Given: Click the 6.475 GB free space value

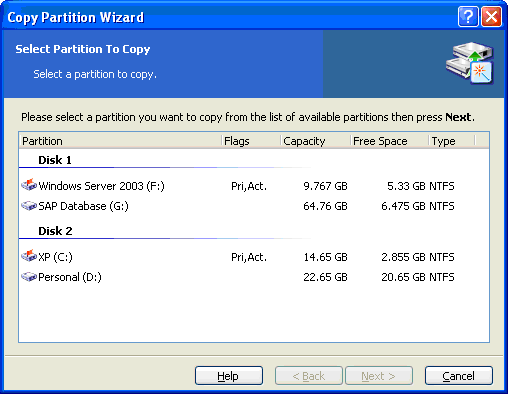Looking at the screenshot, I should click(403, 206).
